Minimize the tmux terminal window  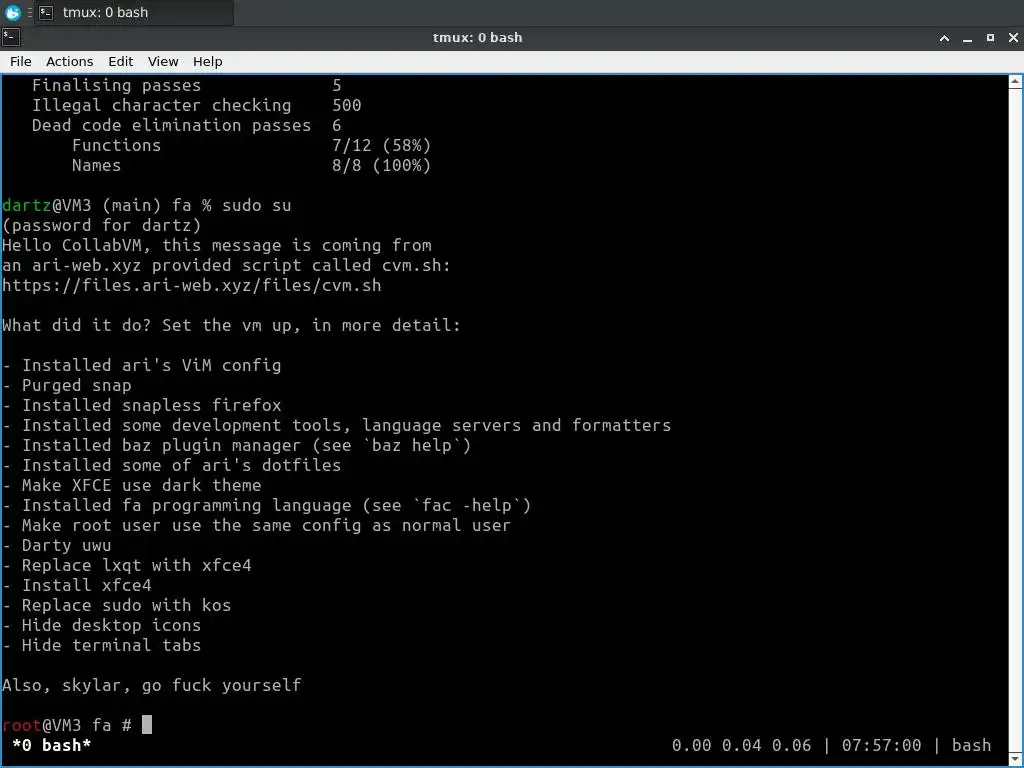(967, 38)
